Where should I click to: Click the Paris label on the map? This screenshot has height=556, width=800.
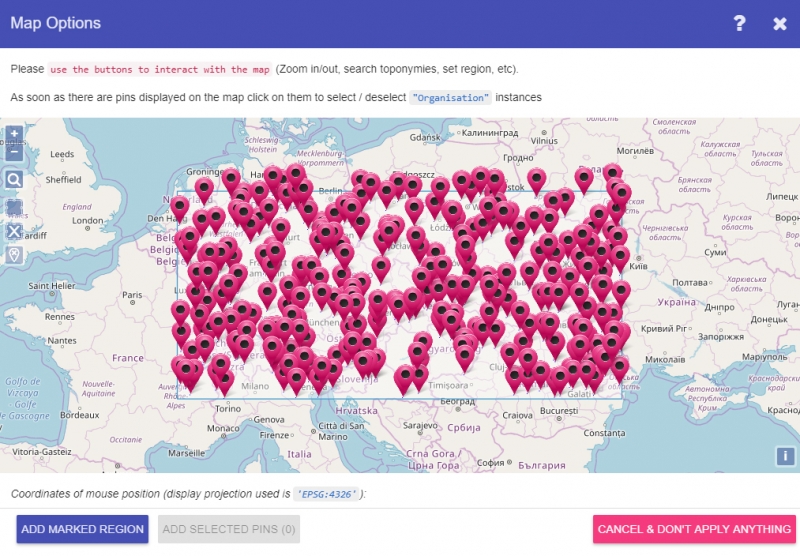(132, 295)
